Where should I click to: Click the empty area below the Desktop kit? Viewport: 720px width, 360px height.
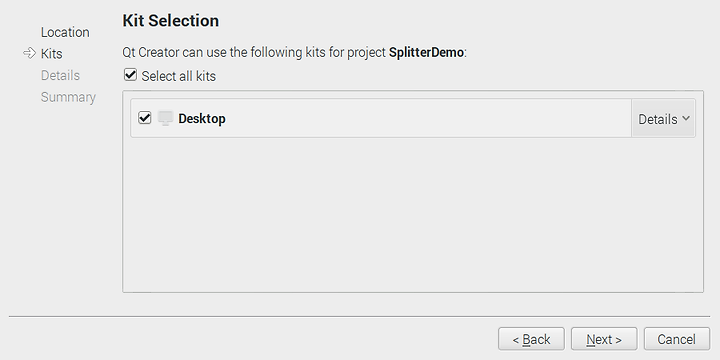click(412, 214)
